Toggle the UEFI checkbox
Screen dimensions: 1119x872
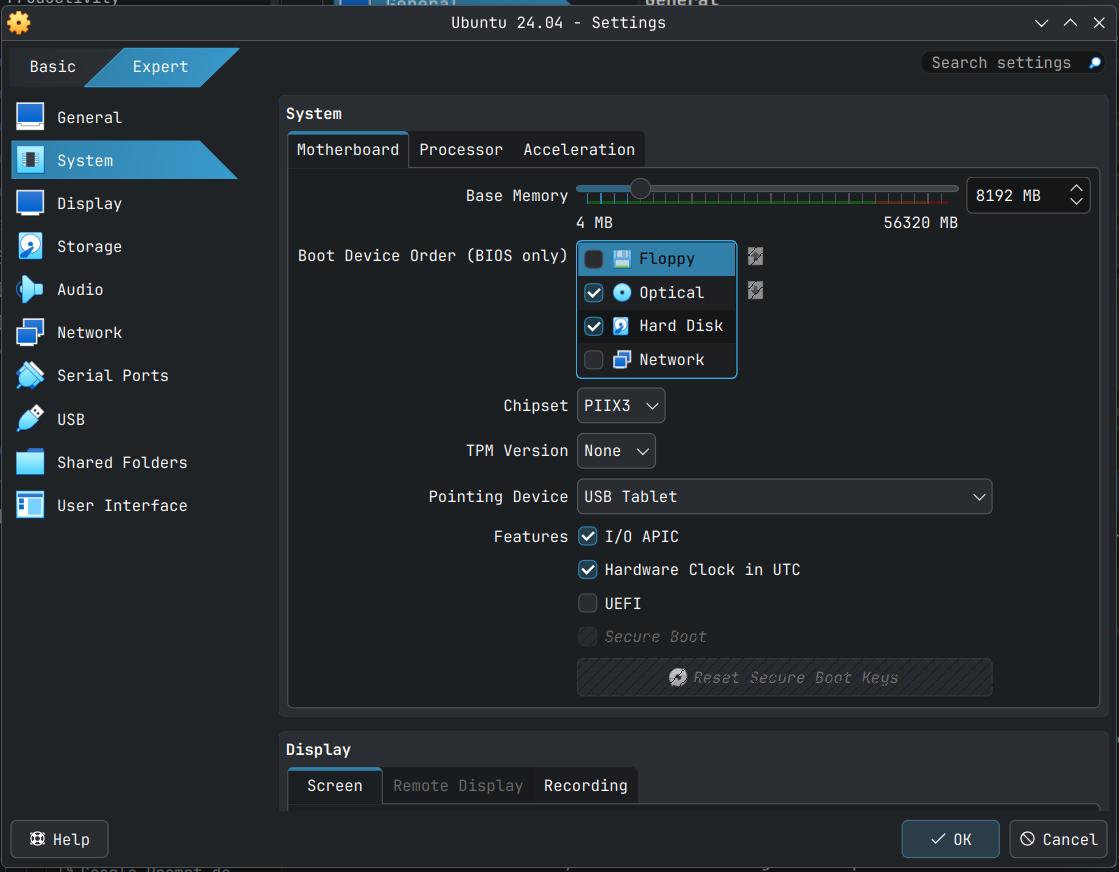click(588, 603)
